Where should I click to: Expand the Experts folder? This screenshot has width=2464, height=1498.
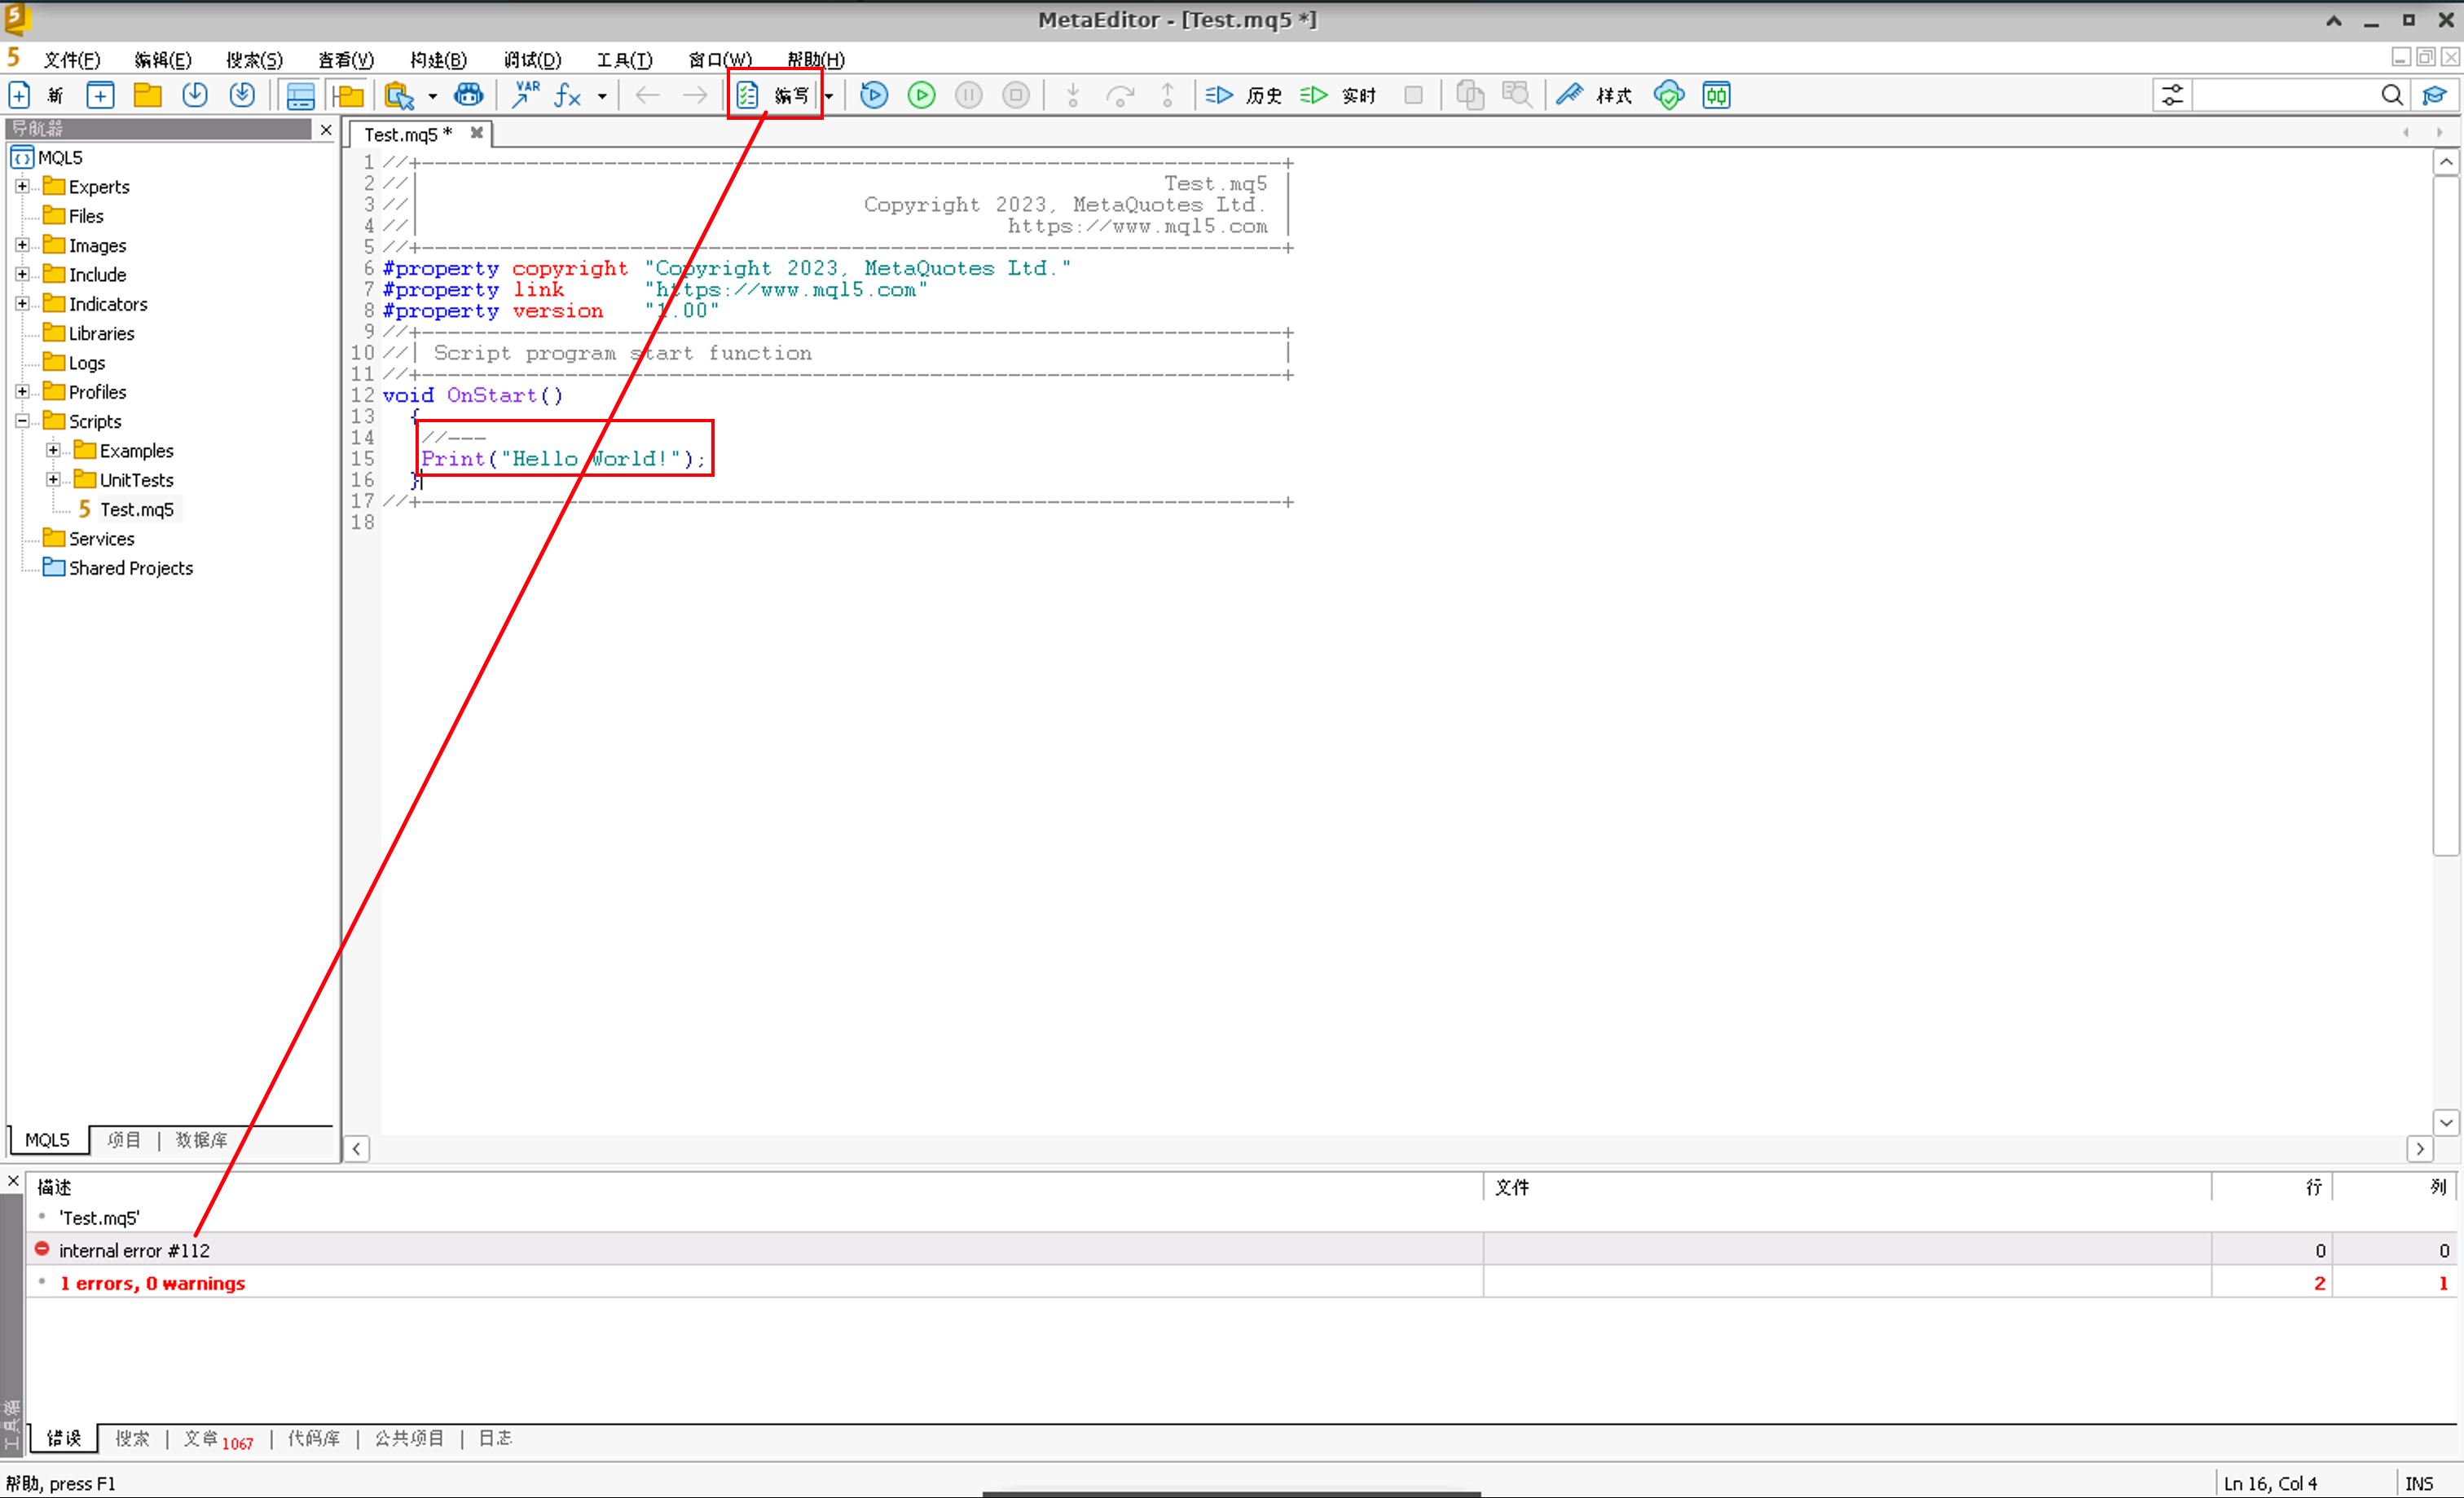point(22,186)
